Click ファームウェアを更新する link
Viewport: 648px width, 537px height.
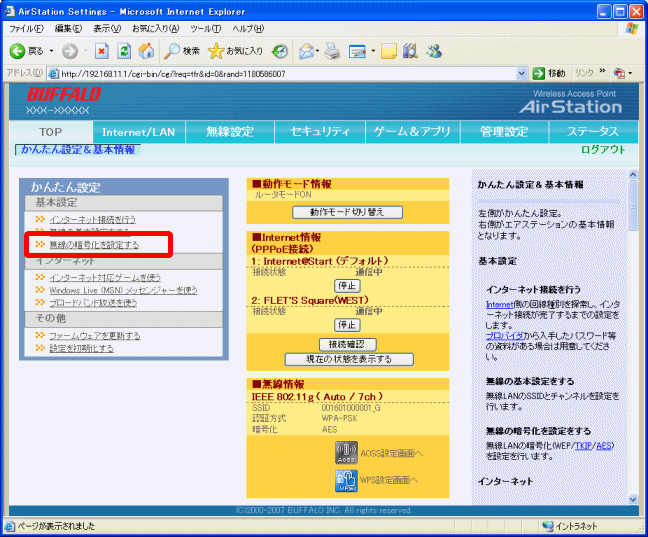95,336
